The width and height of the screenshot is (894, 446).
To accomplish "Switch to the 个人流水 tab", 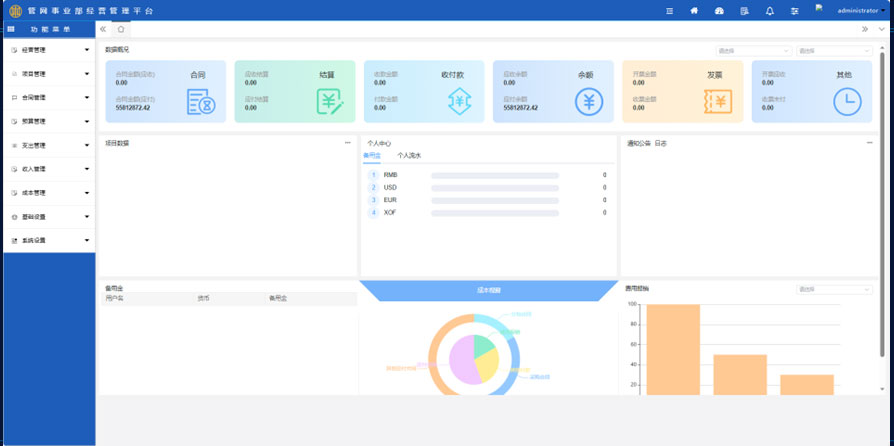I will tap(409, 156).
